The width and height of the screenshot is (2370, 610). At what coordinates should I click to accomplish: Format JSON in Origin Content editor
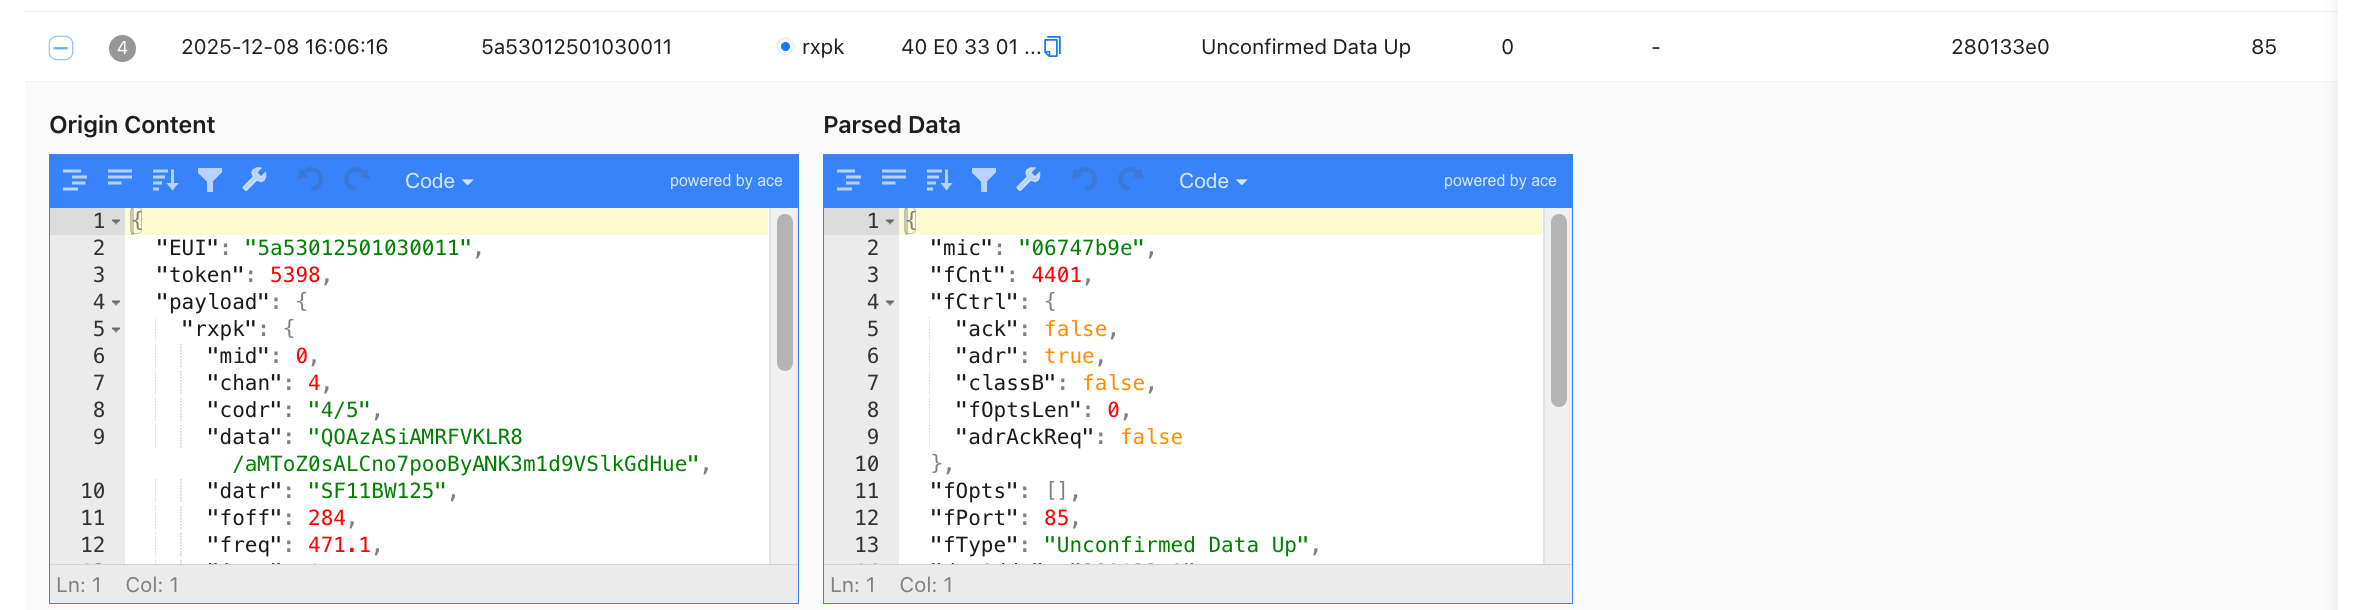click(x=75, y=180)
